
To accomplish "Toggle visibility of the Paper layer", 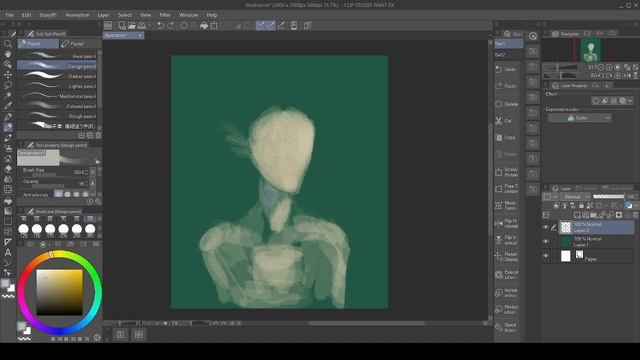I will pyautogui.click(x=546, y=256).
